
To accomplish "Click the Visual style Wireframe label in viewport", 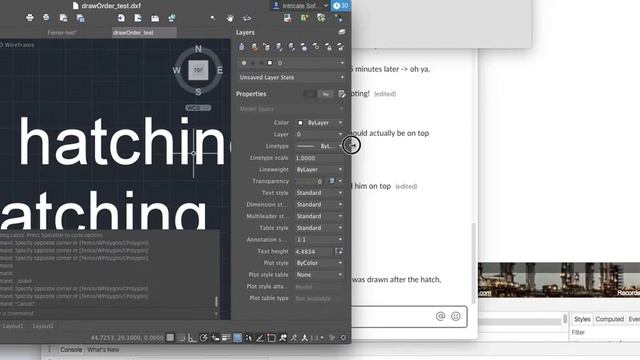I will tap(18, 45).
